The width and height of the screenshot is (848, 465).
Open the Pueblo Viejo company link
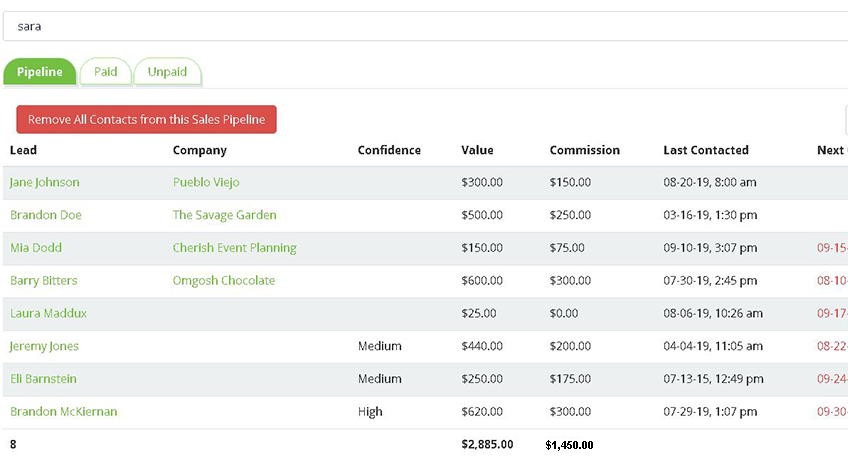tap(206, 182)
